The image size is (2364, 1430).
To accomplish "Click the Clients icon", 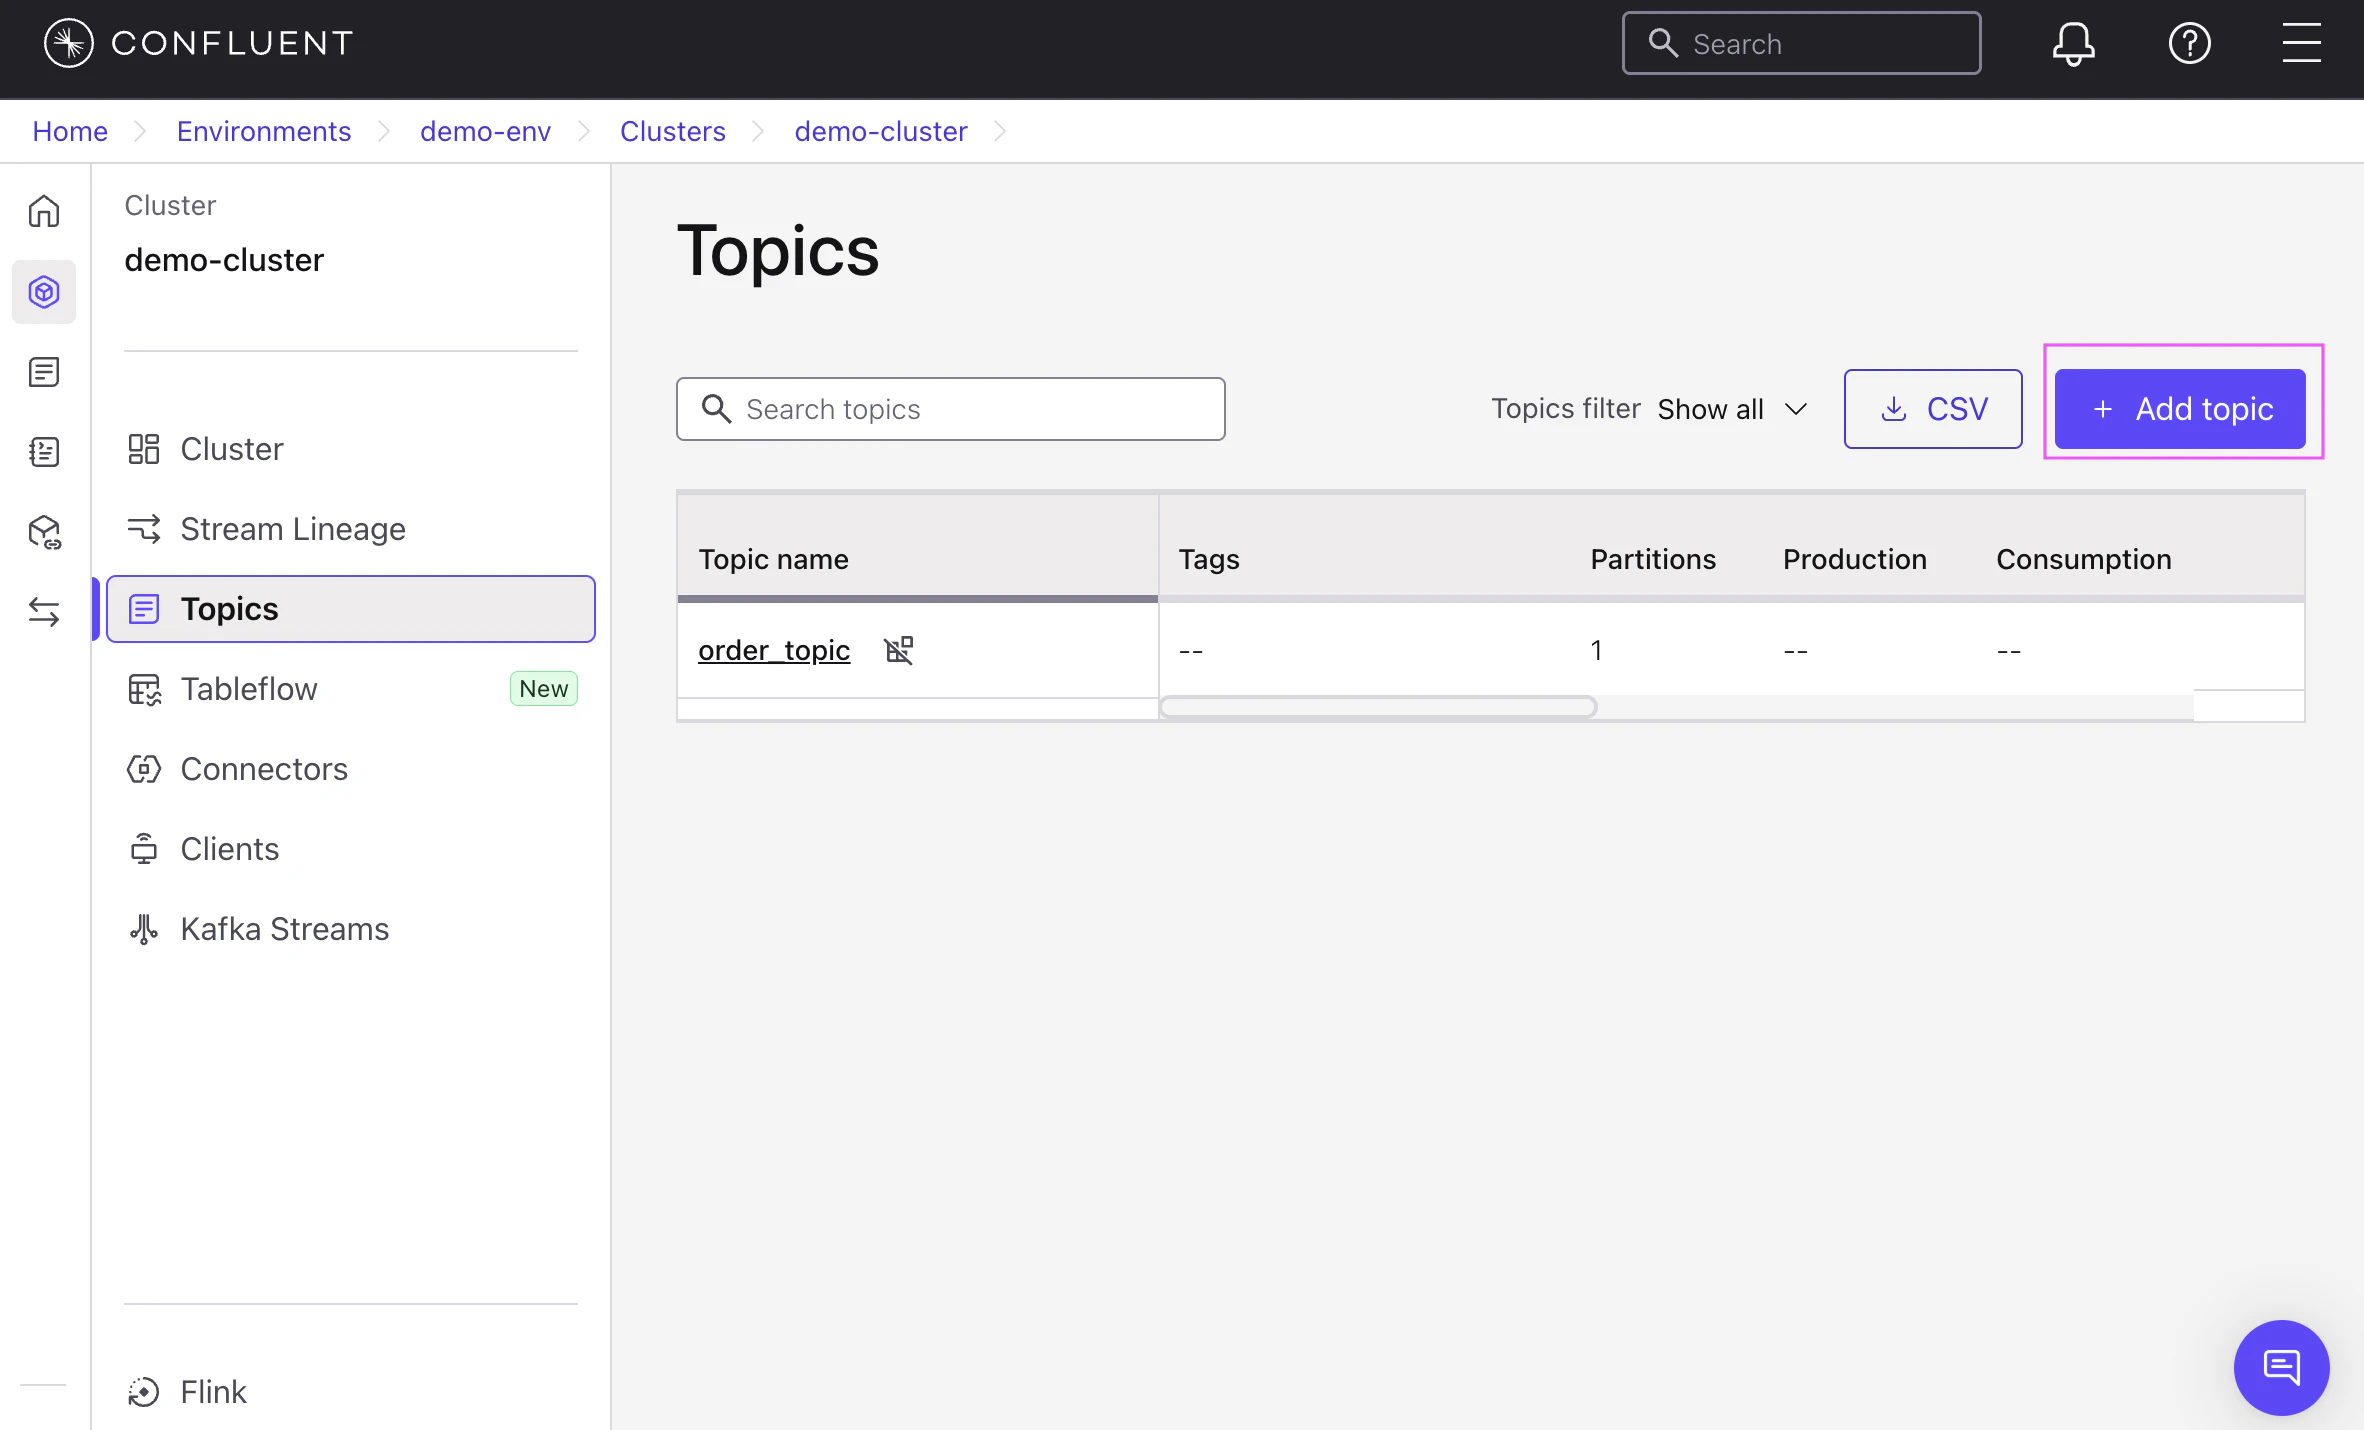I will point(144,849).
